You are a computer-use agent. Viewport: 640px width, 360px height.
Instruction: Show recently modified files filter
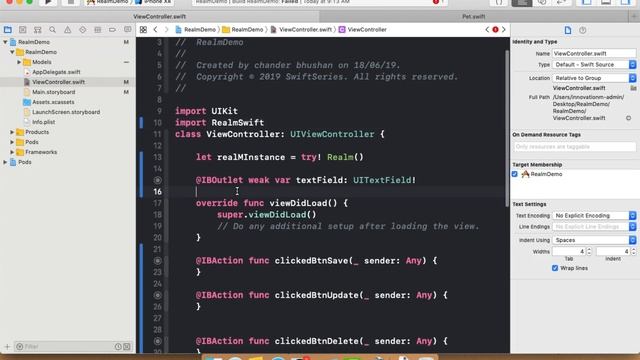click(x=118, y=347)
